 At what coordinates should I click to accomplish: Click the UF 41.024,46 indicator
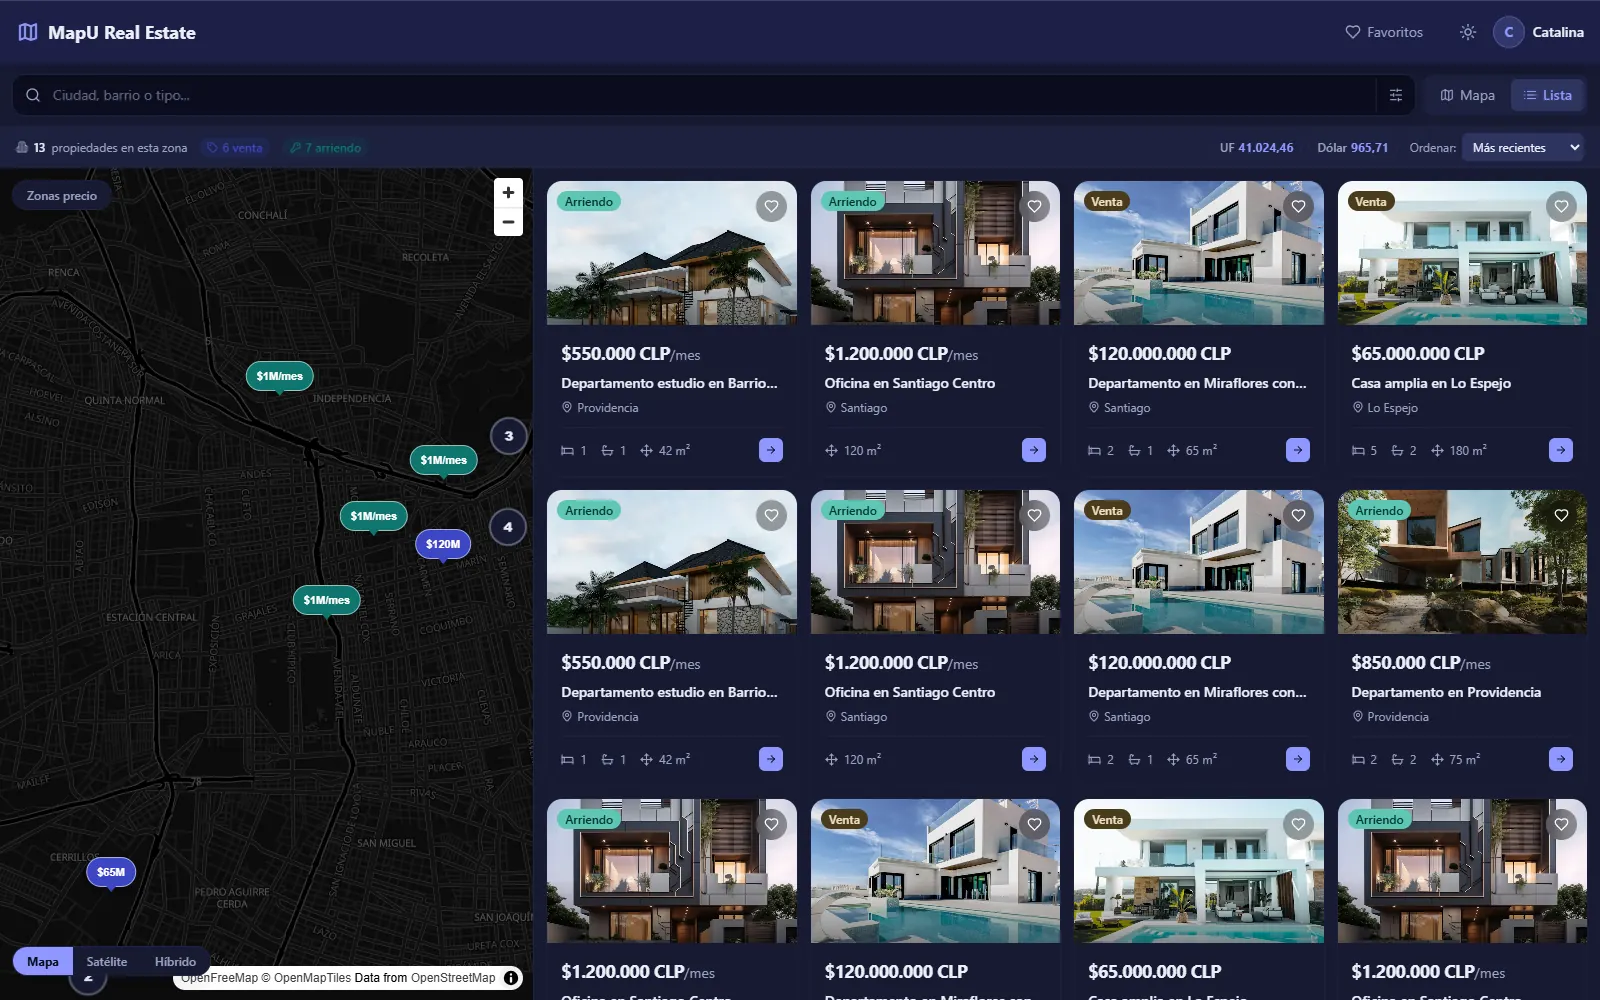[x=1256, y=148]
